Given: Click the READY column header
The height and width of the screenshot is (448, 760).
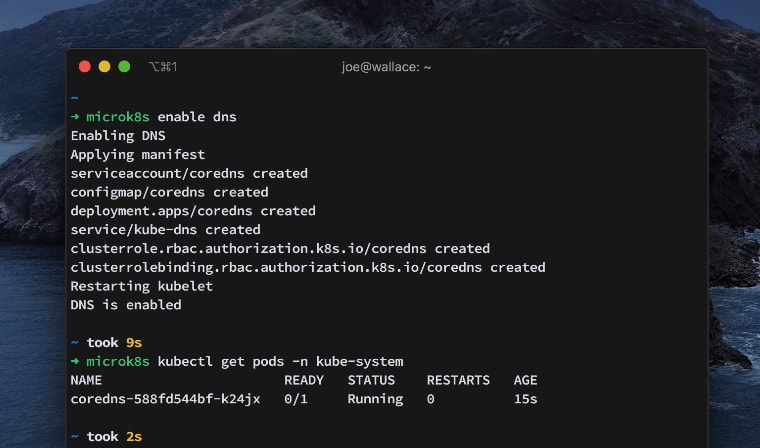Looking at the screenshot, I should pos(304,380).
